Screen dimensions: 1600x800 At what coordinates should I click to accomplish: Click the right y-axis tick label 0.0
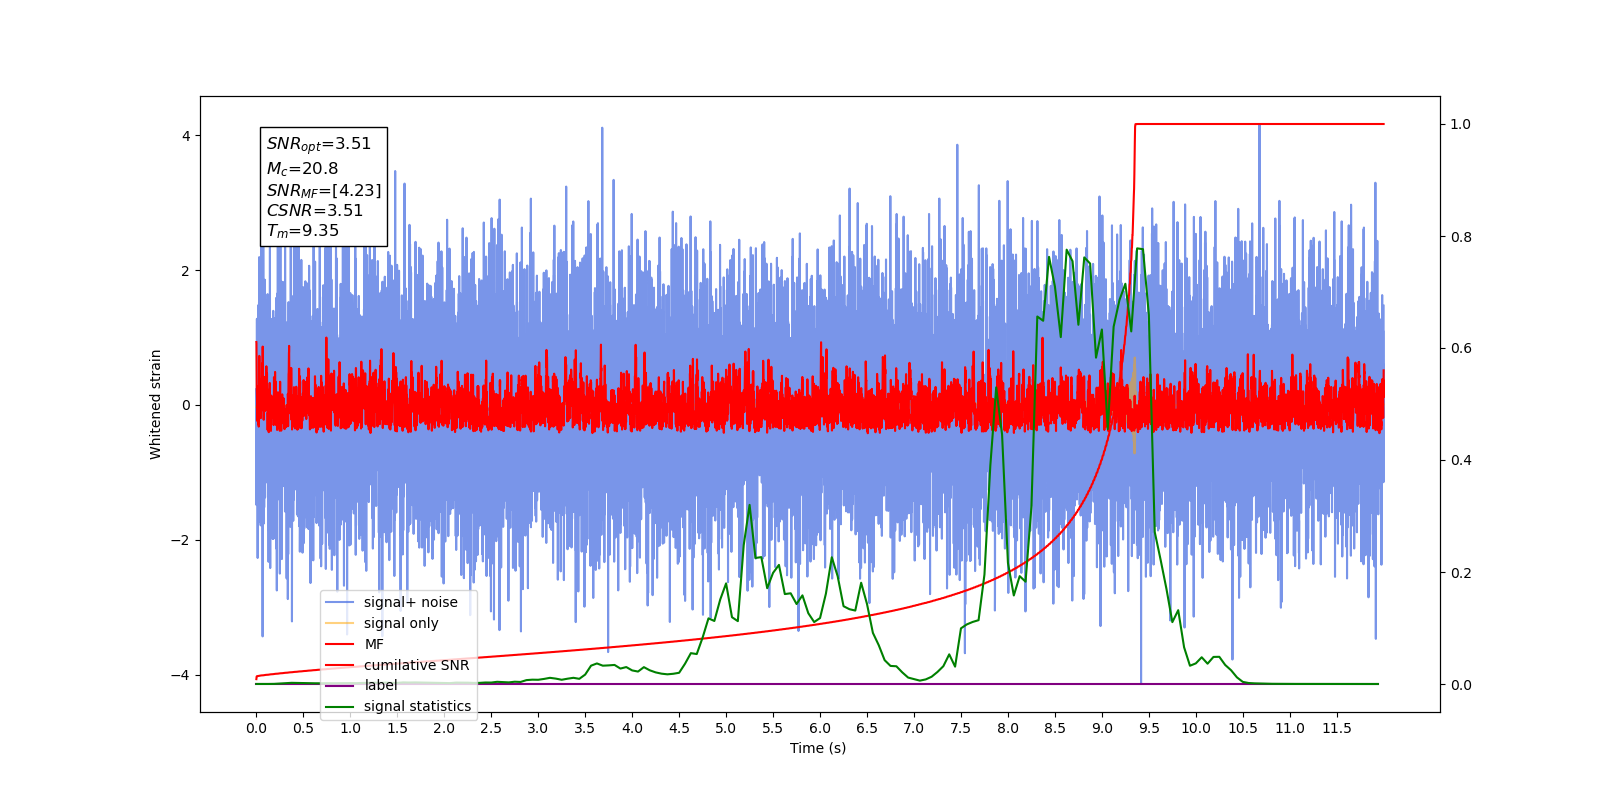pyautogui.click(x=1461, y=685)
